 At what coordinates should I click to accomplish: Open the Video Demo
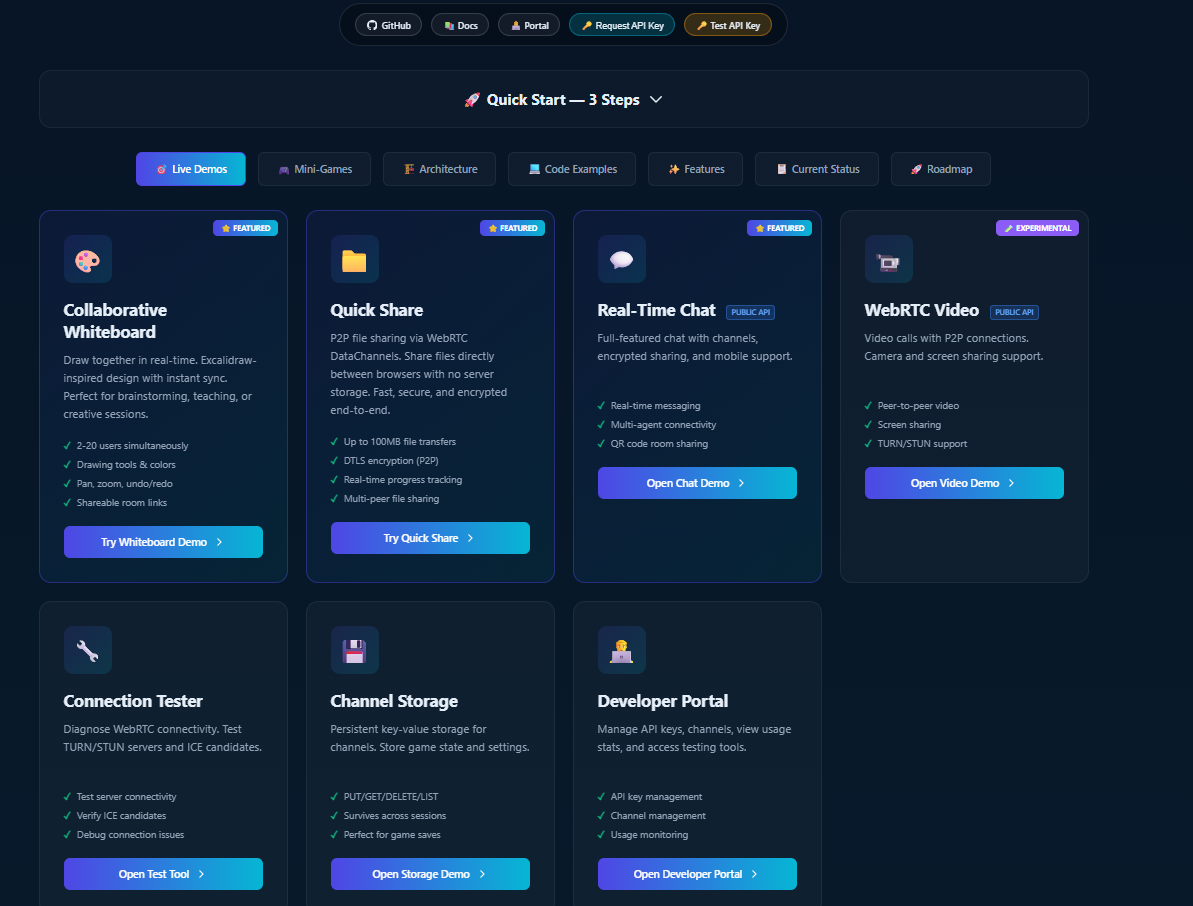click(963, 482)
